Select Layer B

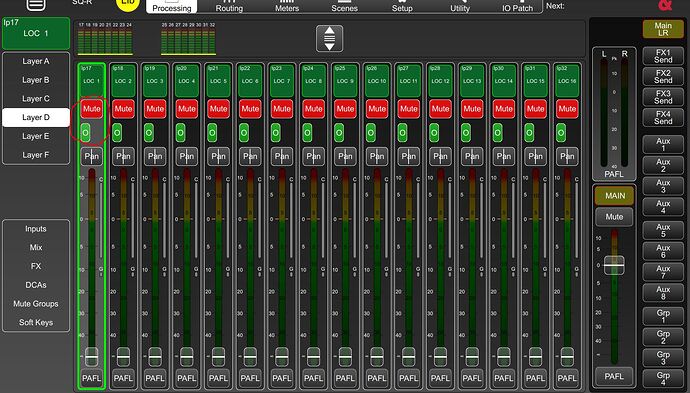pos(36,80)
